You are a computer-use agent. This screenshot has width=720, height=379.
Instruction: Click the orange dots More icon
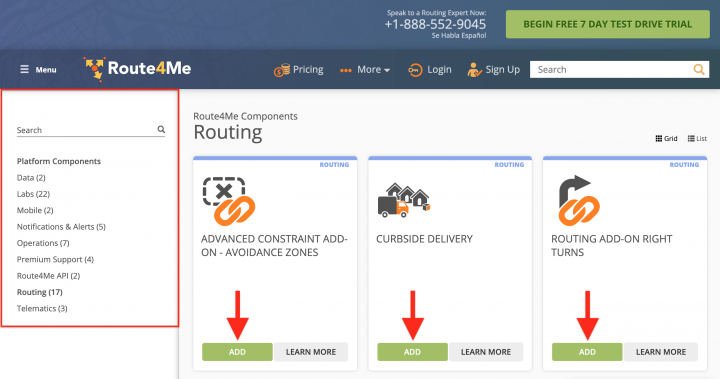click(x=345, y=70)
